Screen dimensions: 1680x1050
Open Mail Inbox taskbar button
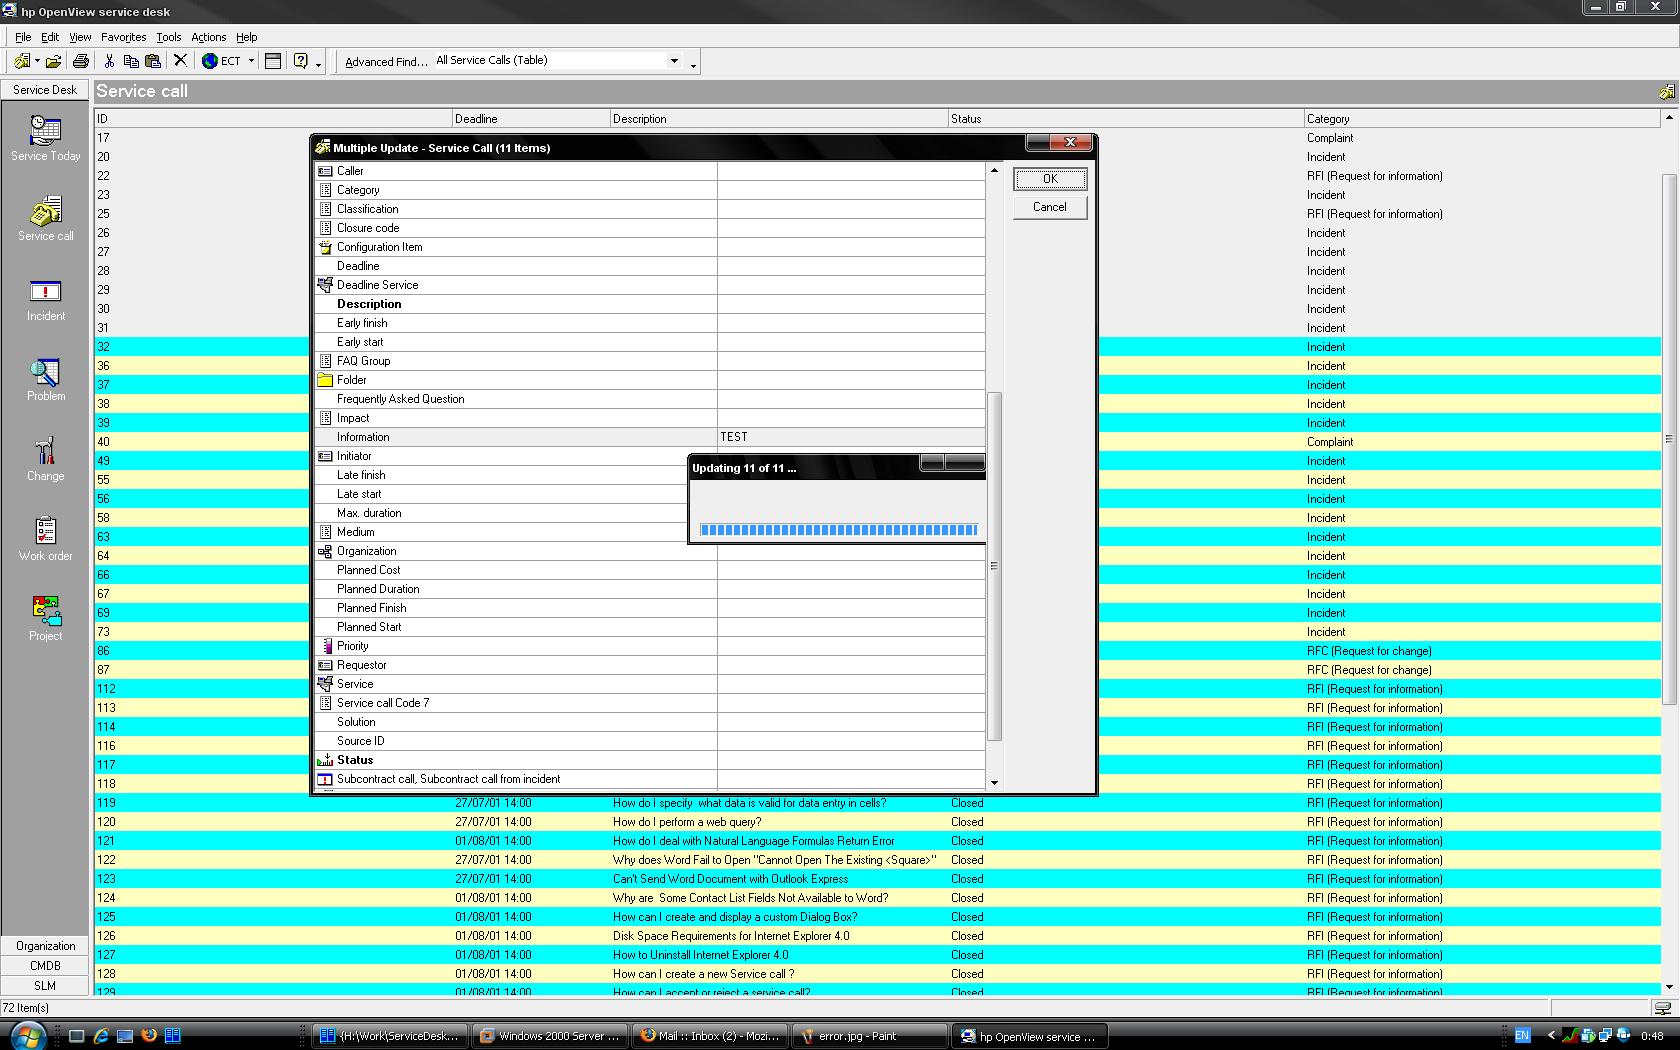point(709,1036)
